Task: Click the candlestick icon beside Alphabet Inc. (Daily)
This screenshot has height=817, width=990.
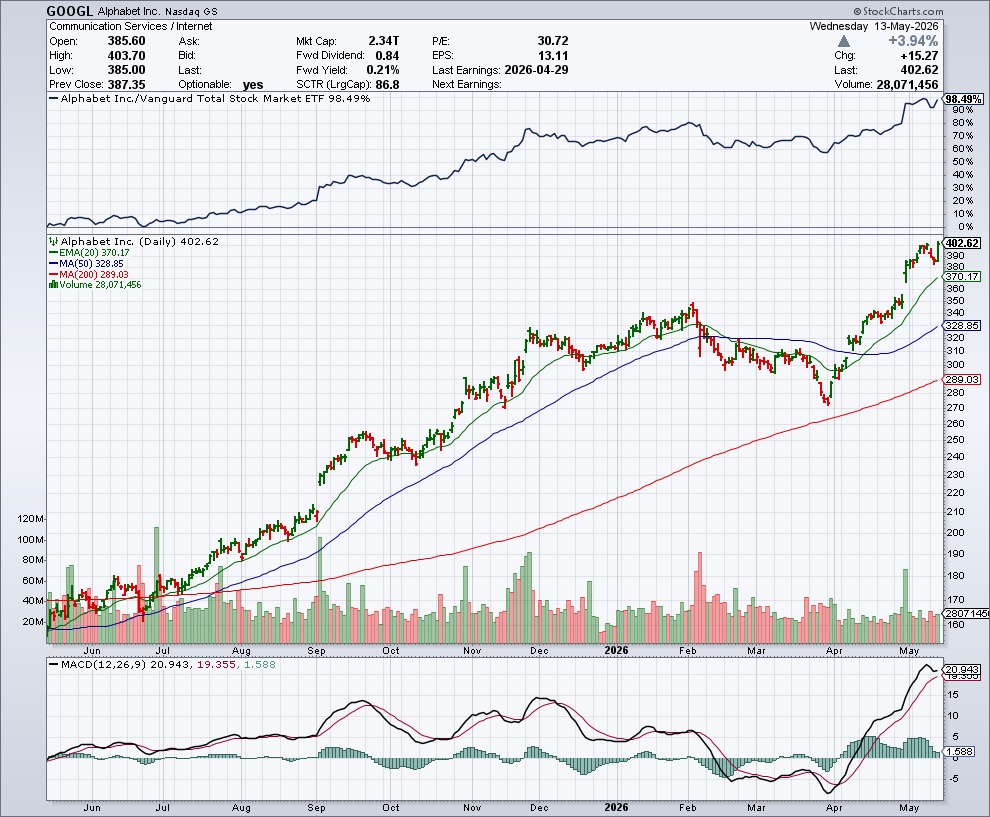Action: 54,241
